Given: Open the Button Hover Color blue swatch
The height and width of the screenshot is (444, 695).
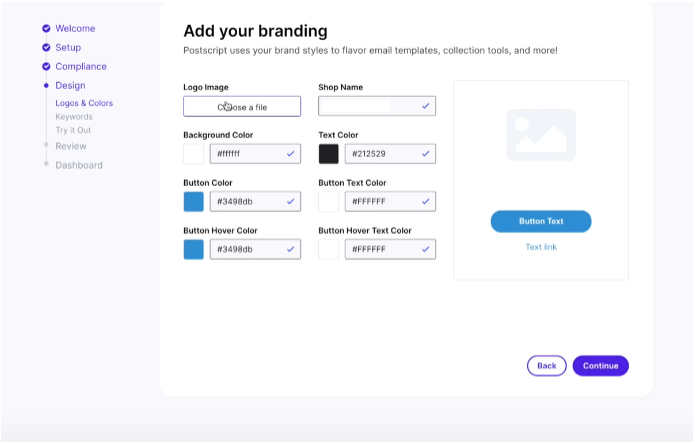Looking at the screenshot, I should 194,249.
